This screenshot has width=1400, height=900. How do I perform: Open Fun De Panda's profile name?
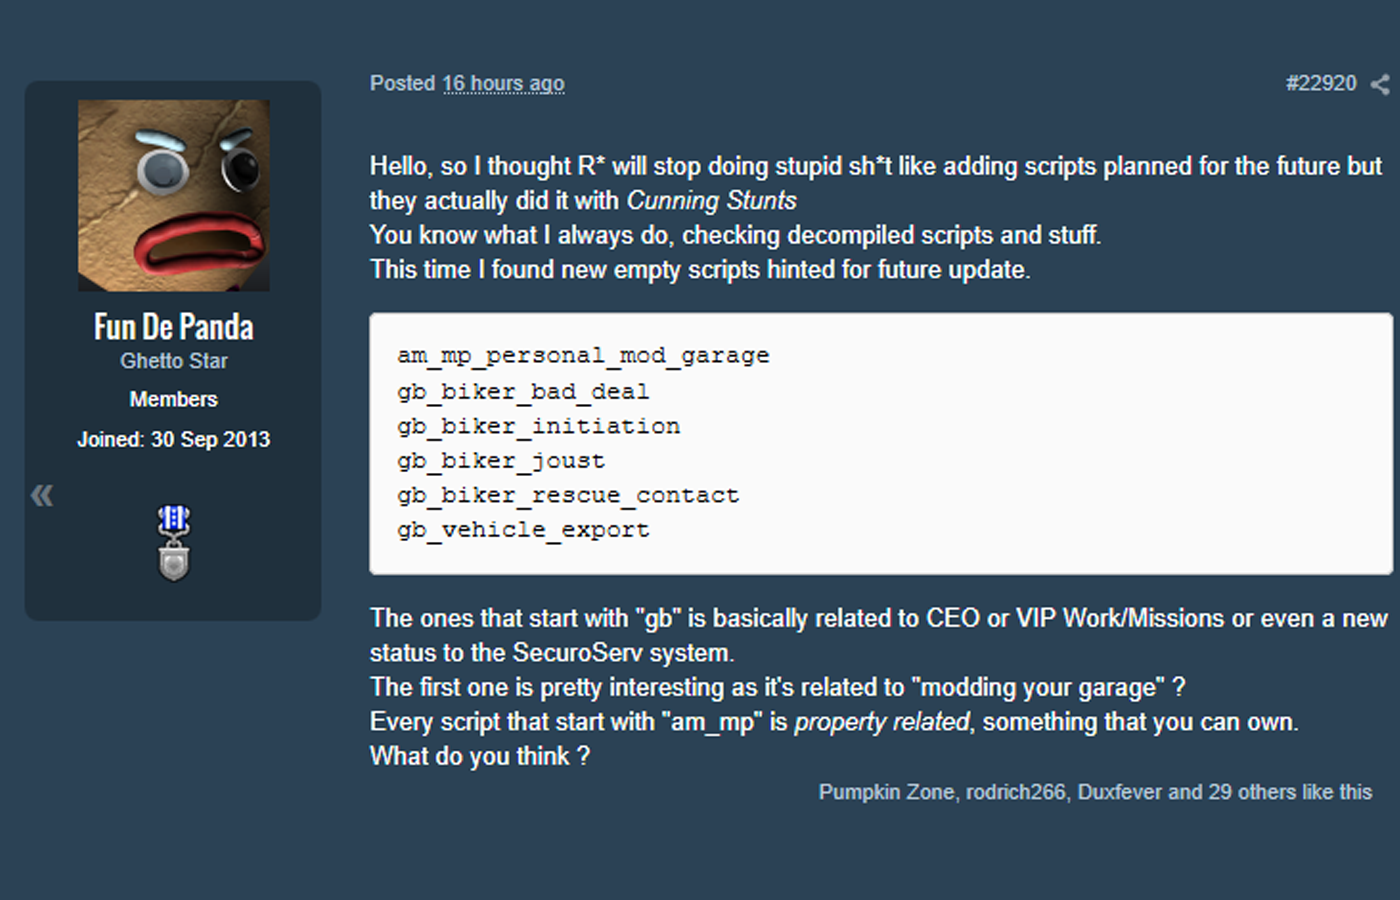click(x=174, y=327)
